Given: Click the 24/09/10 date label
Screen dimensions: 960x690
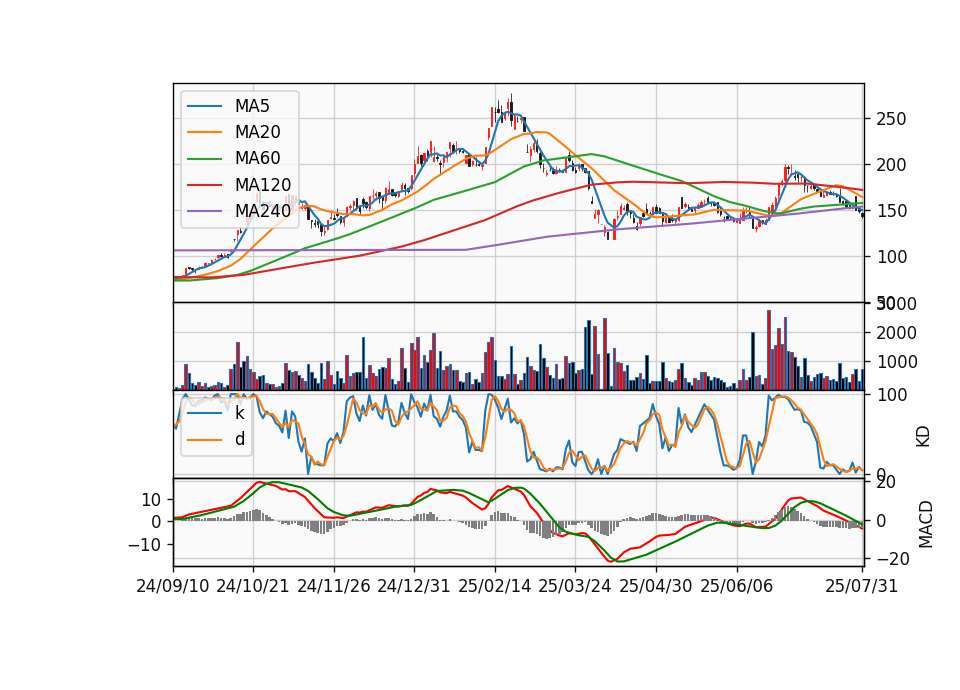Looking at the screenshot, I should coord(173,586).
